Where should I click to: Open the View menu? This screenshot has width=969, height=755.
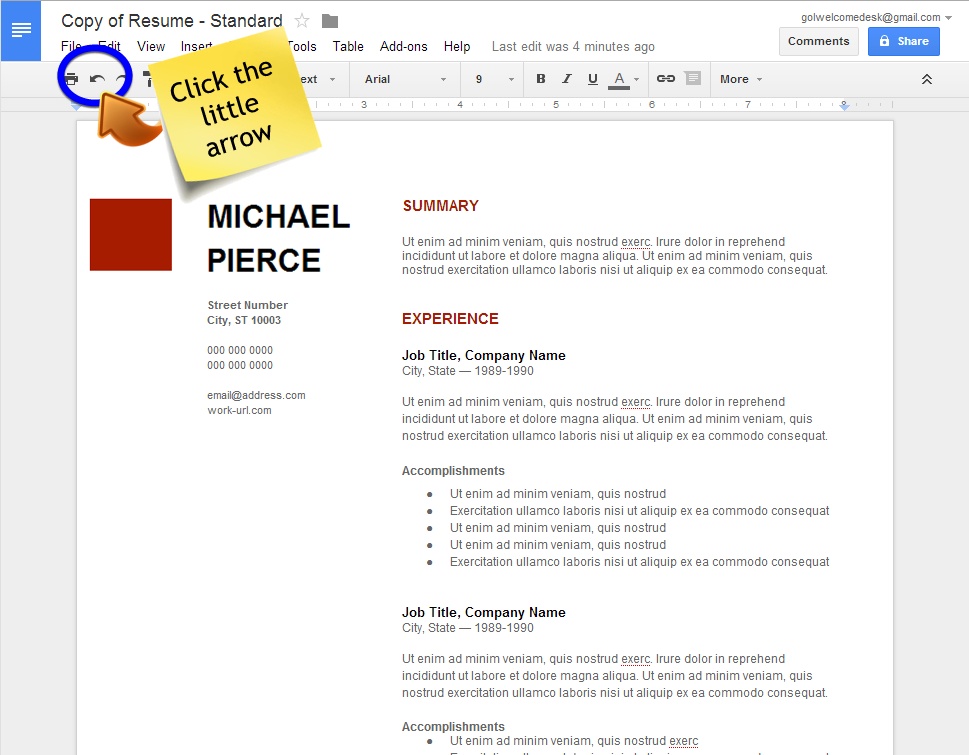(151, 46)
